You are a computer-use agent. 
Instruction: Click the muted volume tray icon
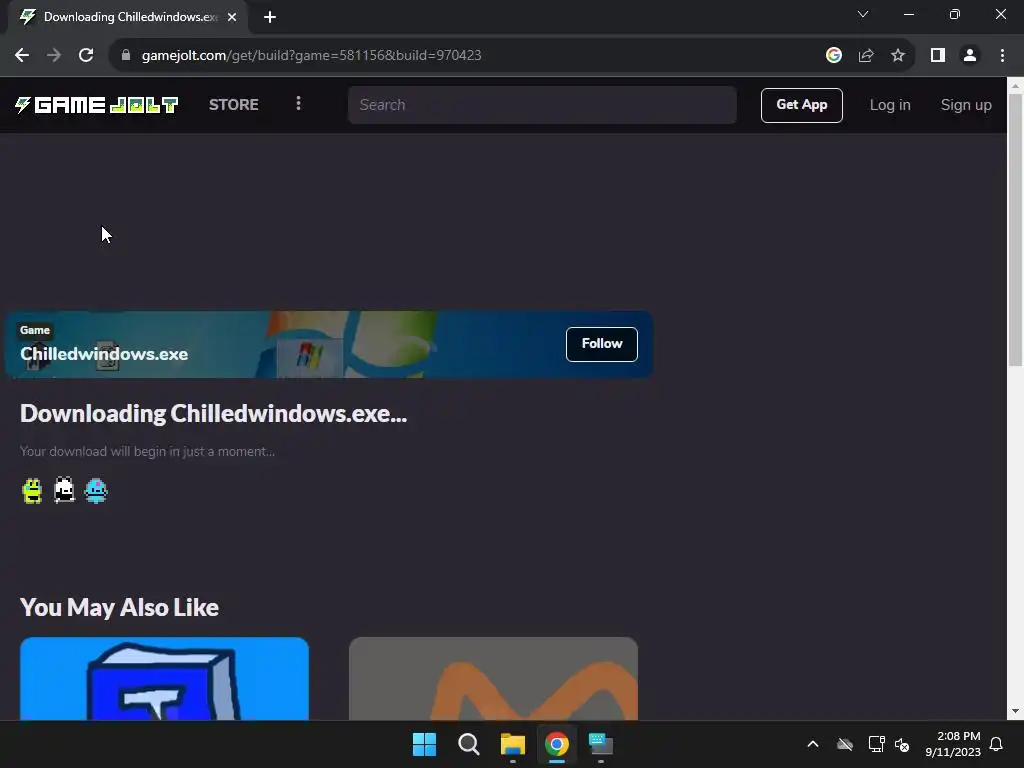(902, 744)
